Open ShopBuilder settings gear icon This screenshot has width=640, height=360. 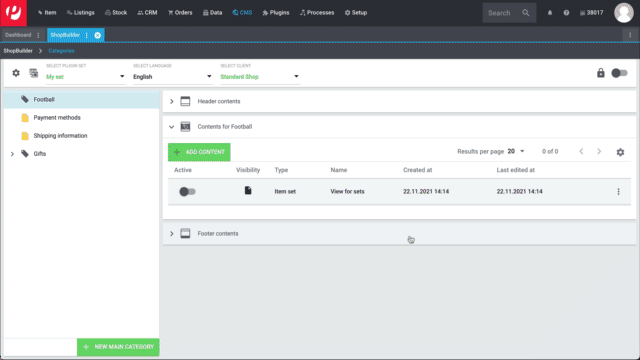click(16, 73)
